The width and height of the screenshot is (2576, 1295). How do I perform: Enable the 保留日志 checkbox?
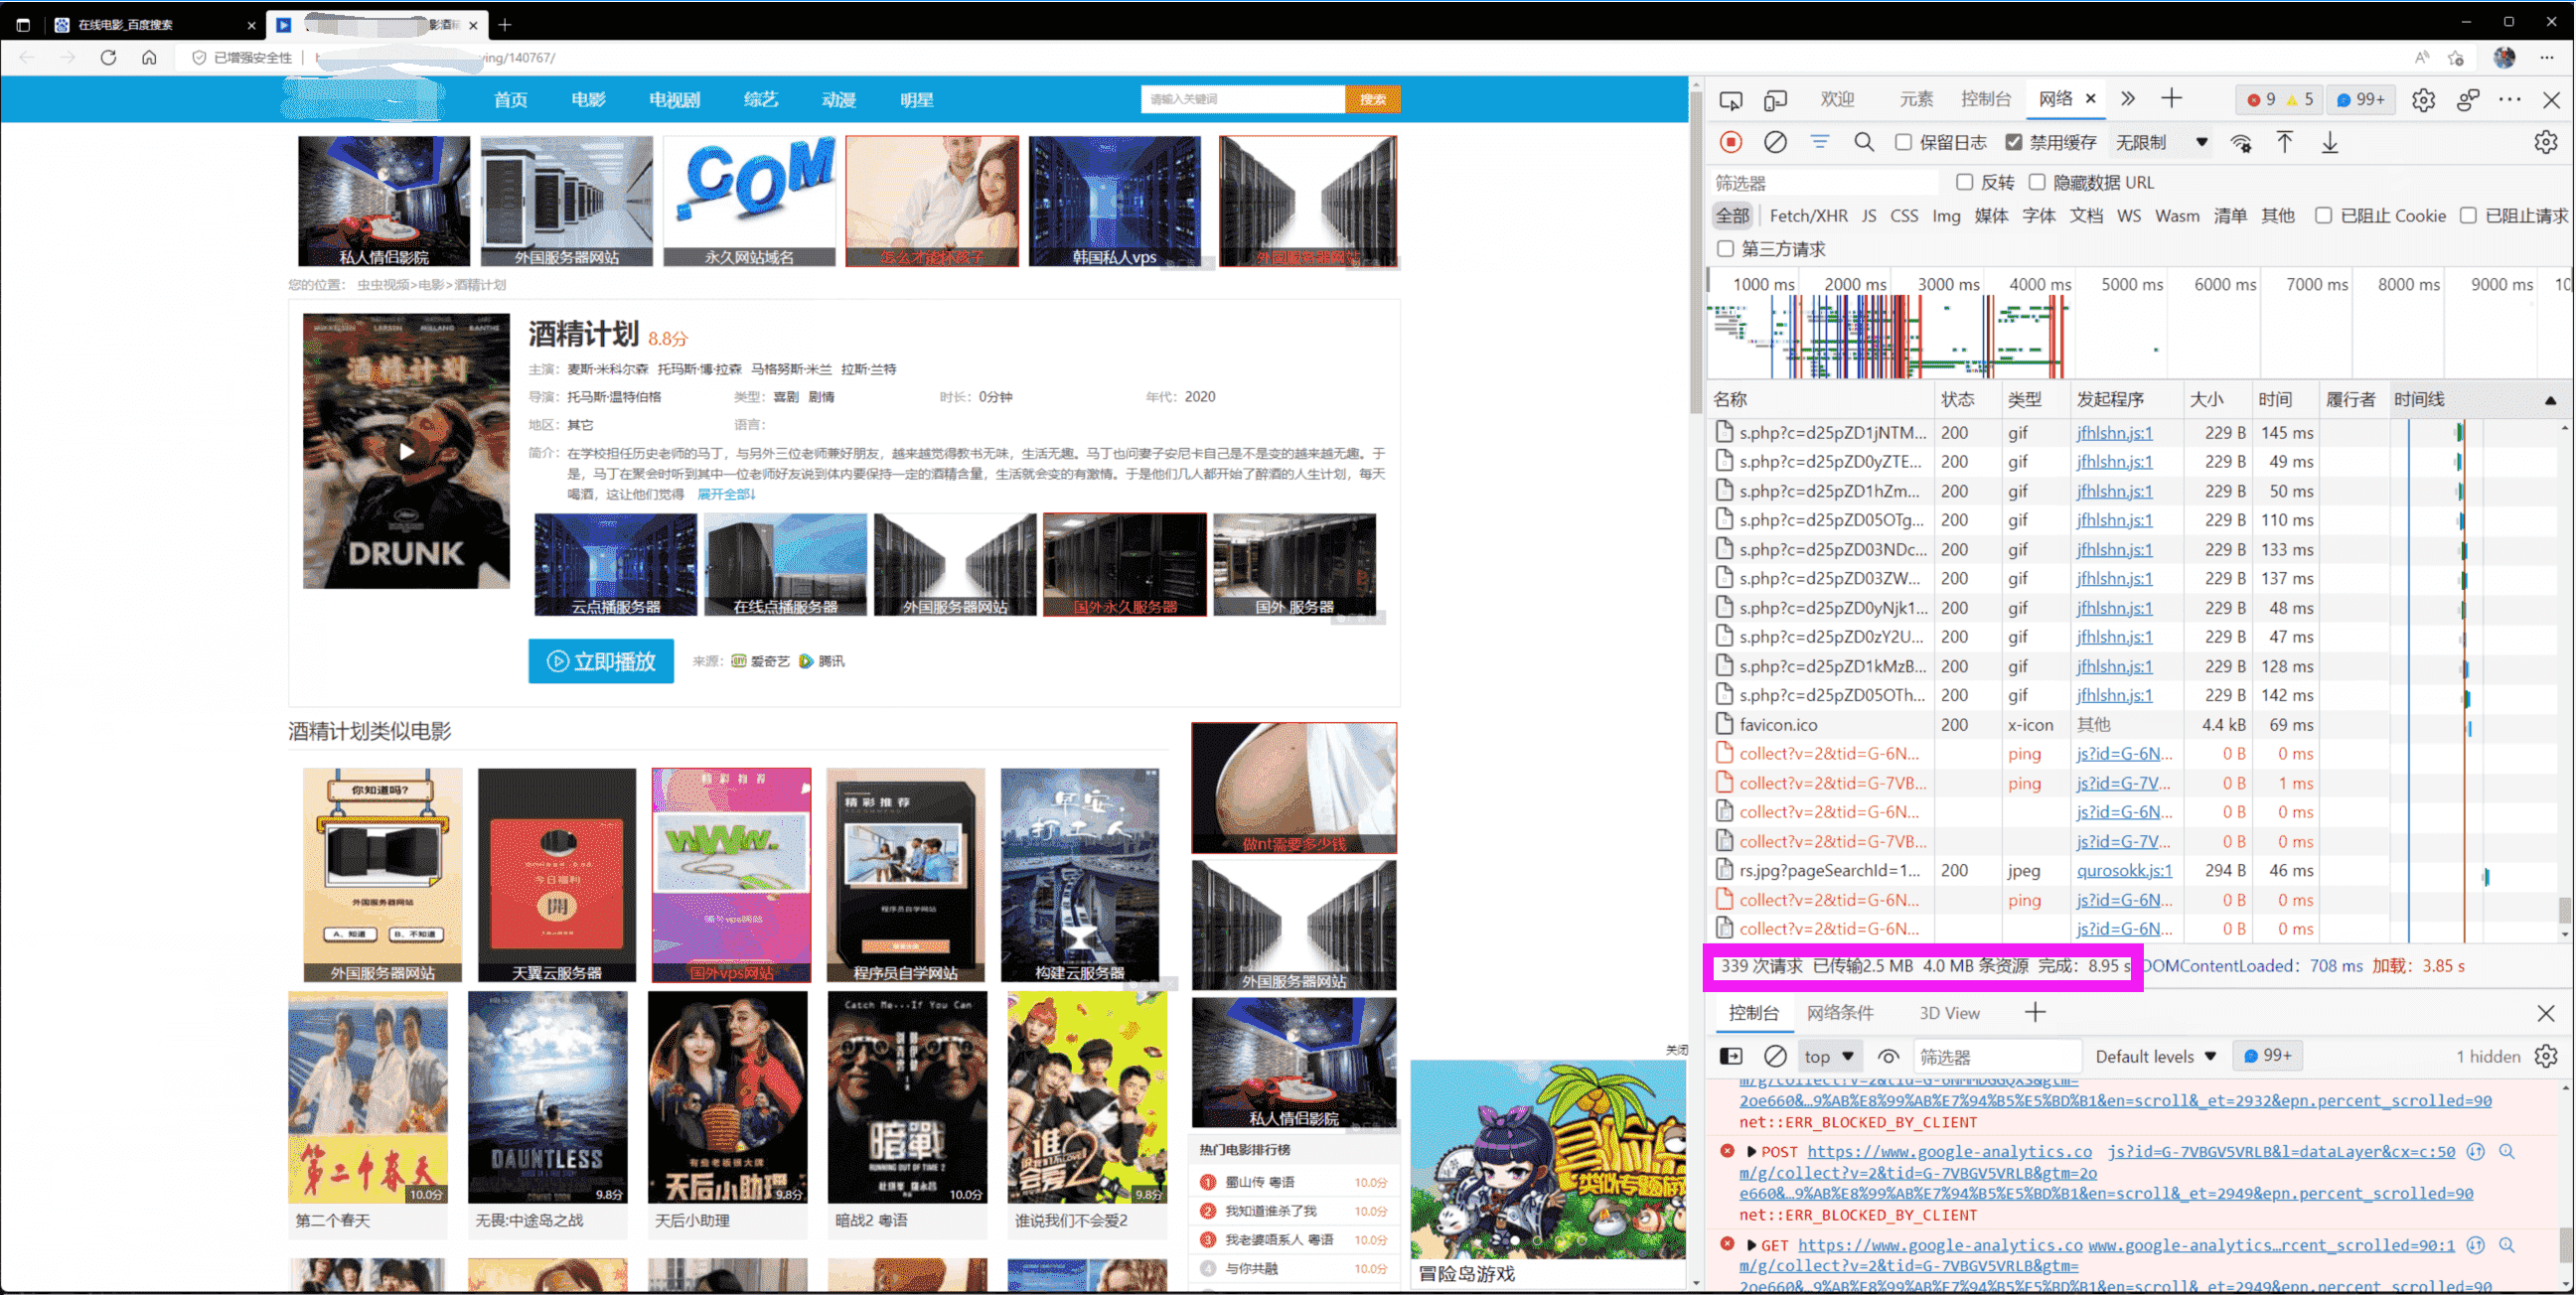(x=1905, y=142)
